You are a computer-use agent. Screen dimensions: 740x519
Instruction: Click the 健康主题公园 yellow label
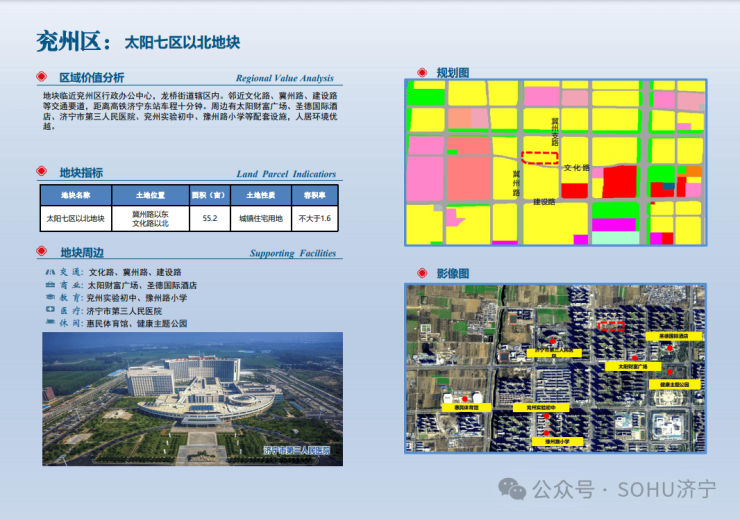(x=674, y=385)
